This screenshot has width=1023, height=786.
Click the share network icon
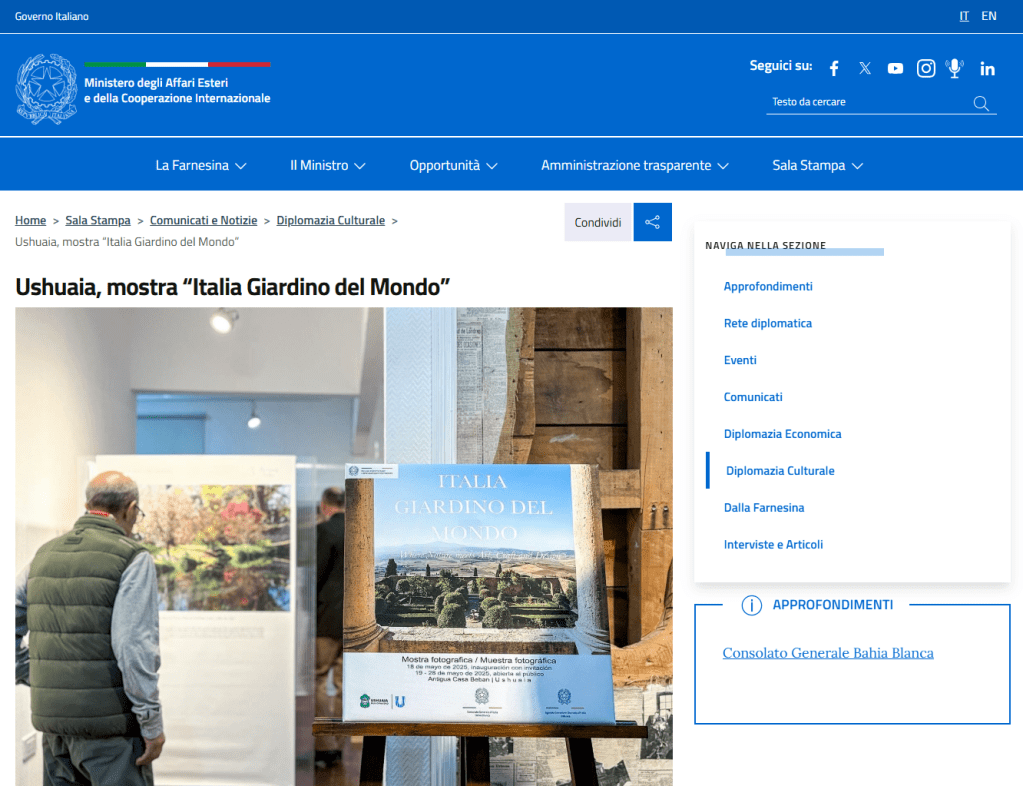pos(652,222)
